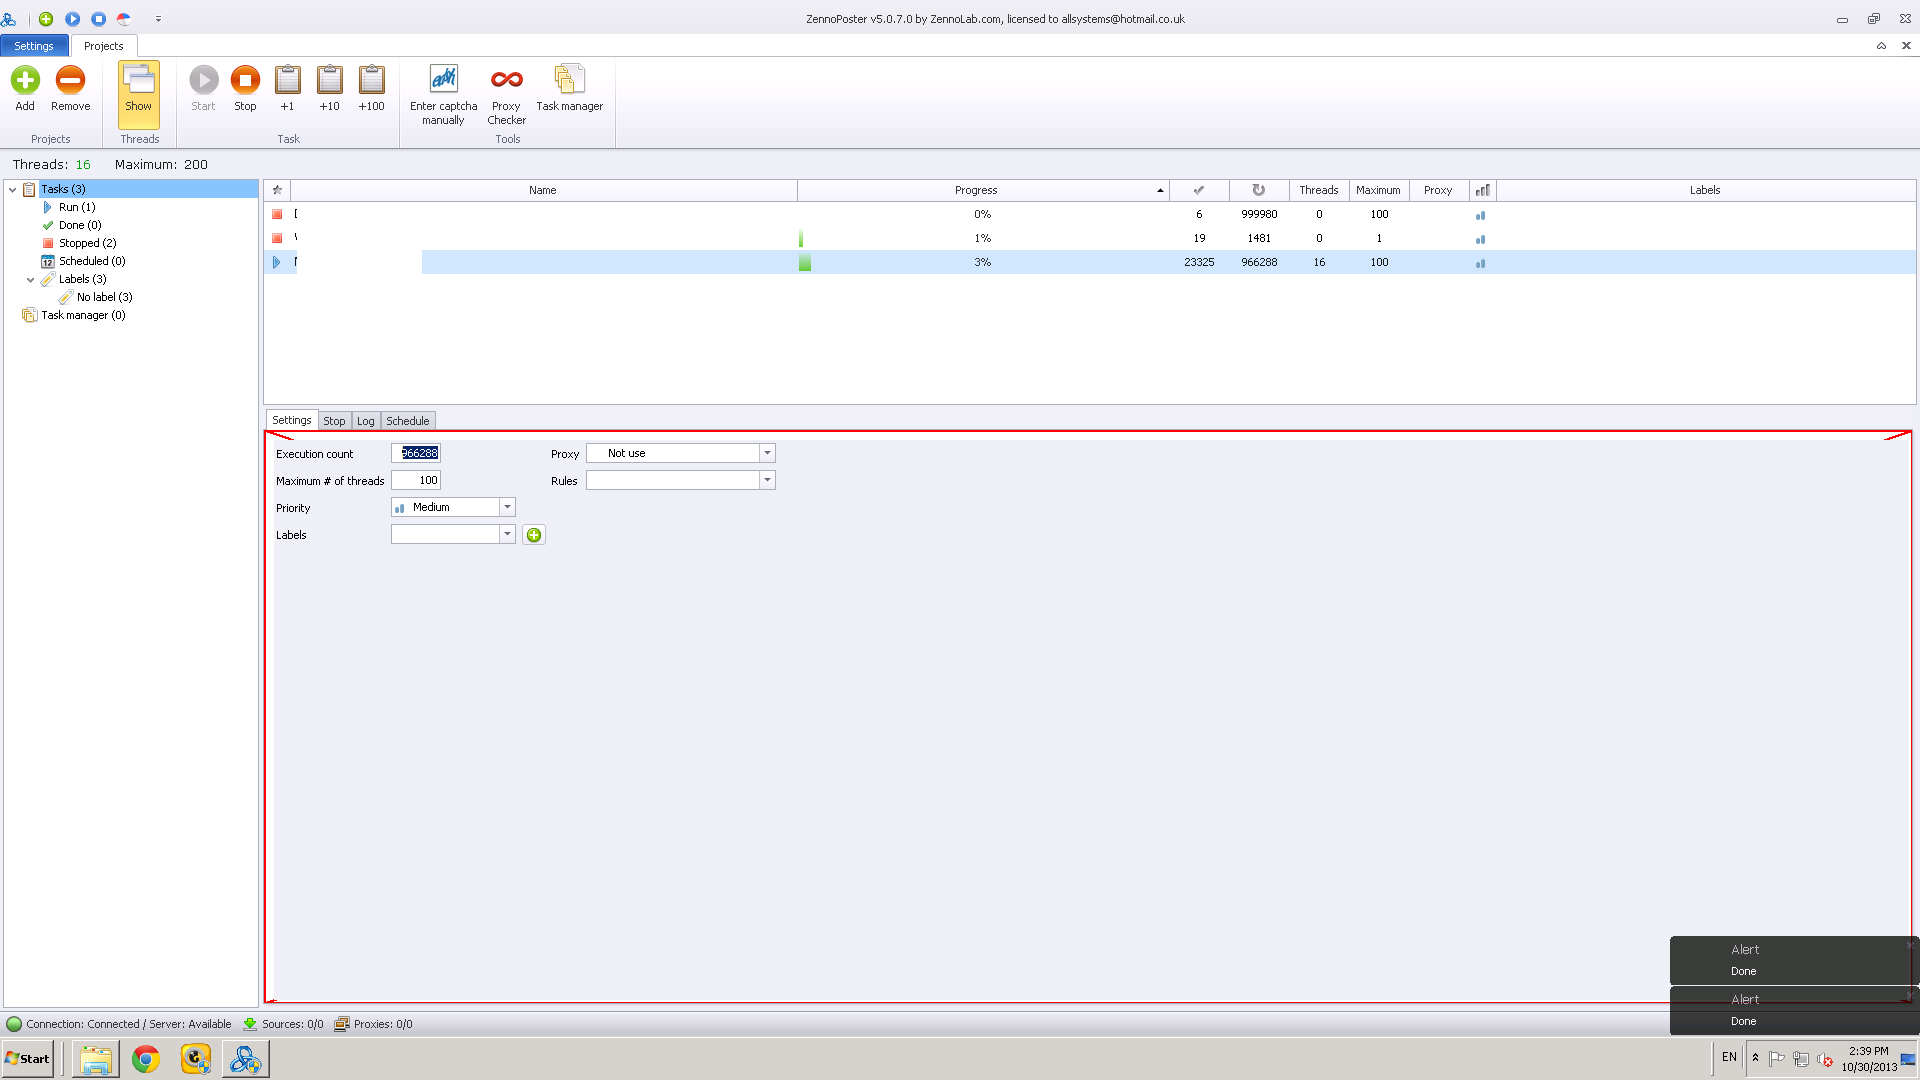Open the Proxy 'Not use' dropdown
This screenshot has height=1080, width=1920.
[x=767, y=453]
